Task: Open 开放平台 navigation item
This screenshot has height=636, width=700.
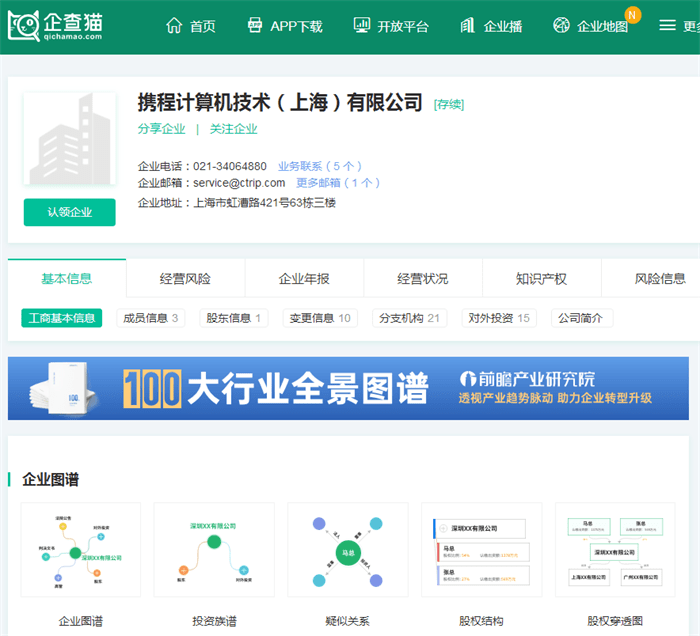Action: (x=403, y=26)
